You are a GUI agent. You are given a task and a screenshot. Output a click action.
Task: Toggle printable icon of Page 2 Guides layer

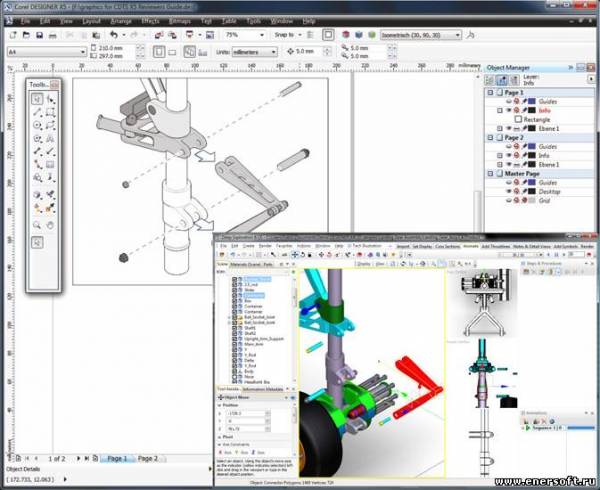pyautogui.click(x=517, y=146)
